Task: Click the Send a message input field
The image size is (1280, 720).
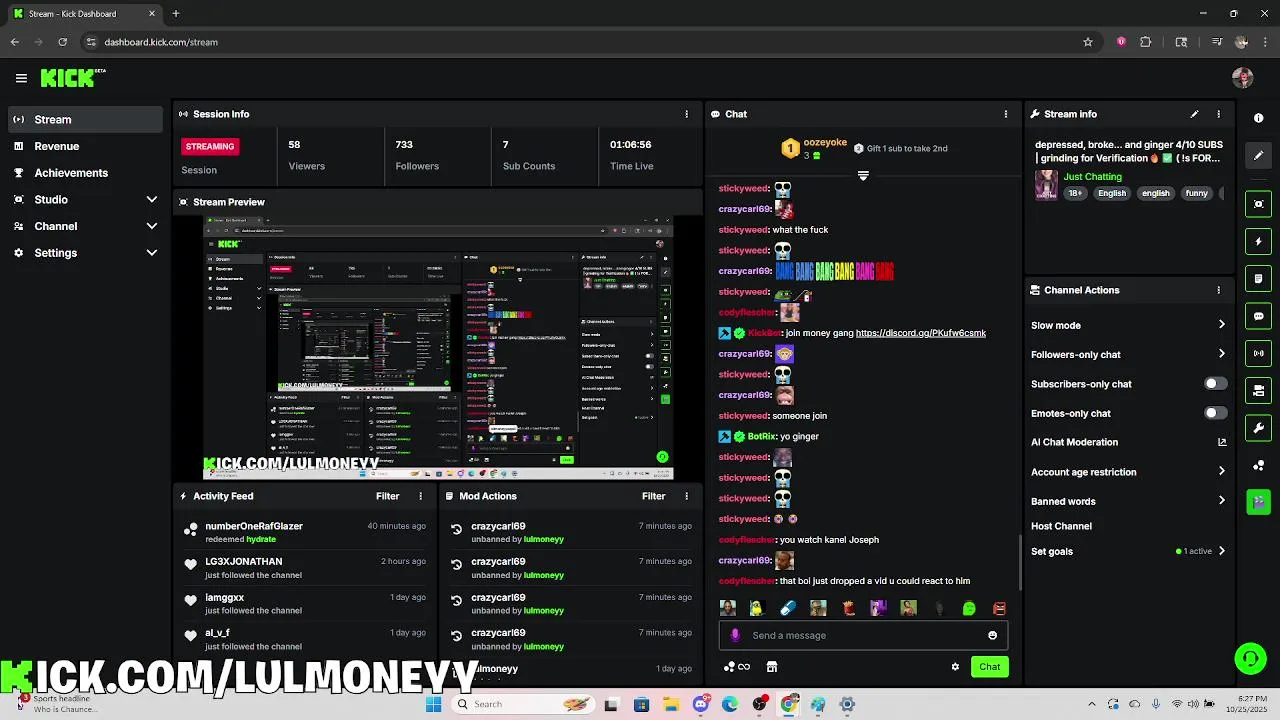Action: [863, 635]
